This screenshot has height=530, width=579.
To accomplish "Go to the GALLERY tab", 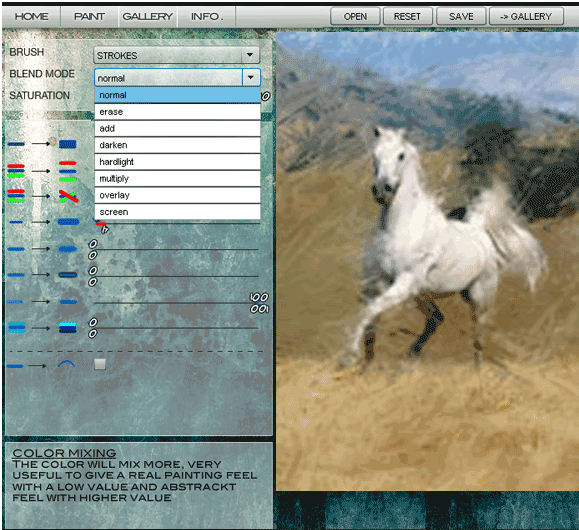I will point(148,17).
